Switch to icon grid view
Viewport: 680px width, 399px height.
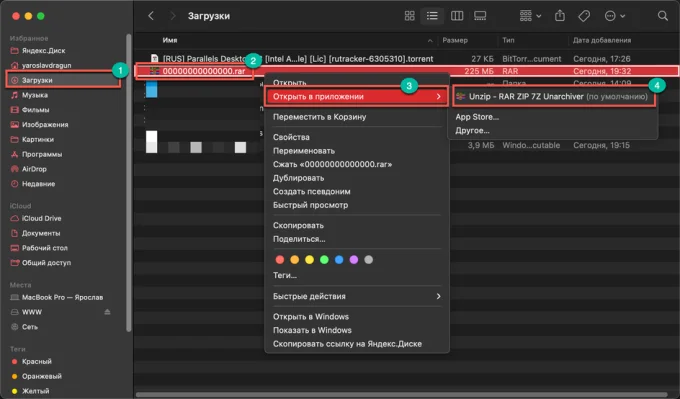[x=409, y=16]
